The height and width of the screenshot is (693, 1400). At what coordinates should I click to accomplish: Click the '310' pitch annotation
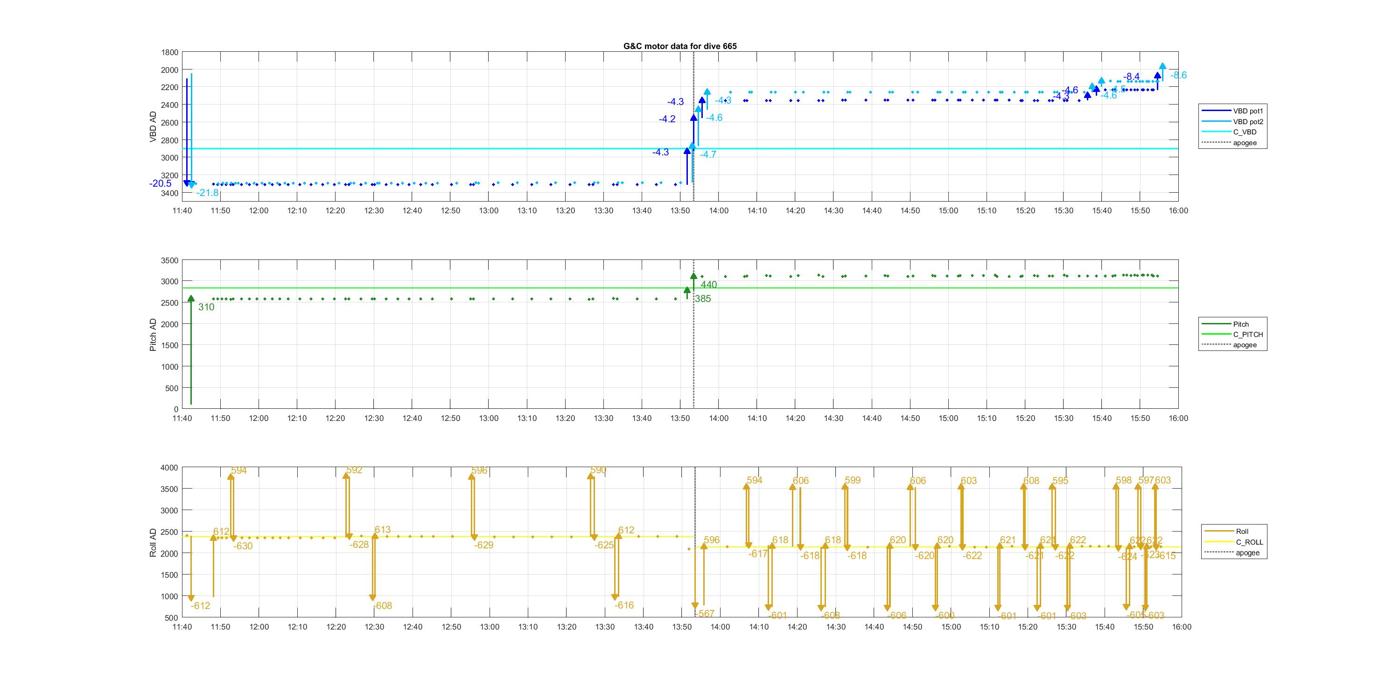(x=206, y=307)
